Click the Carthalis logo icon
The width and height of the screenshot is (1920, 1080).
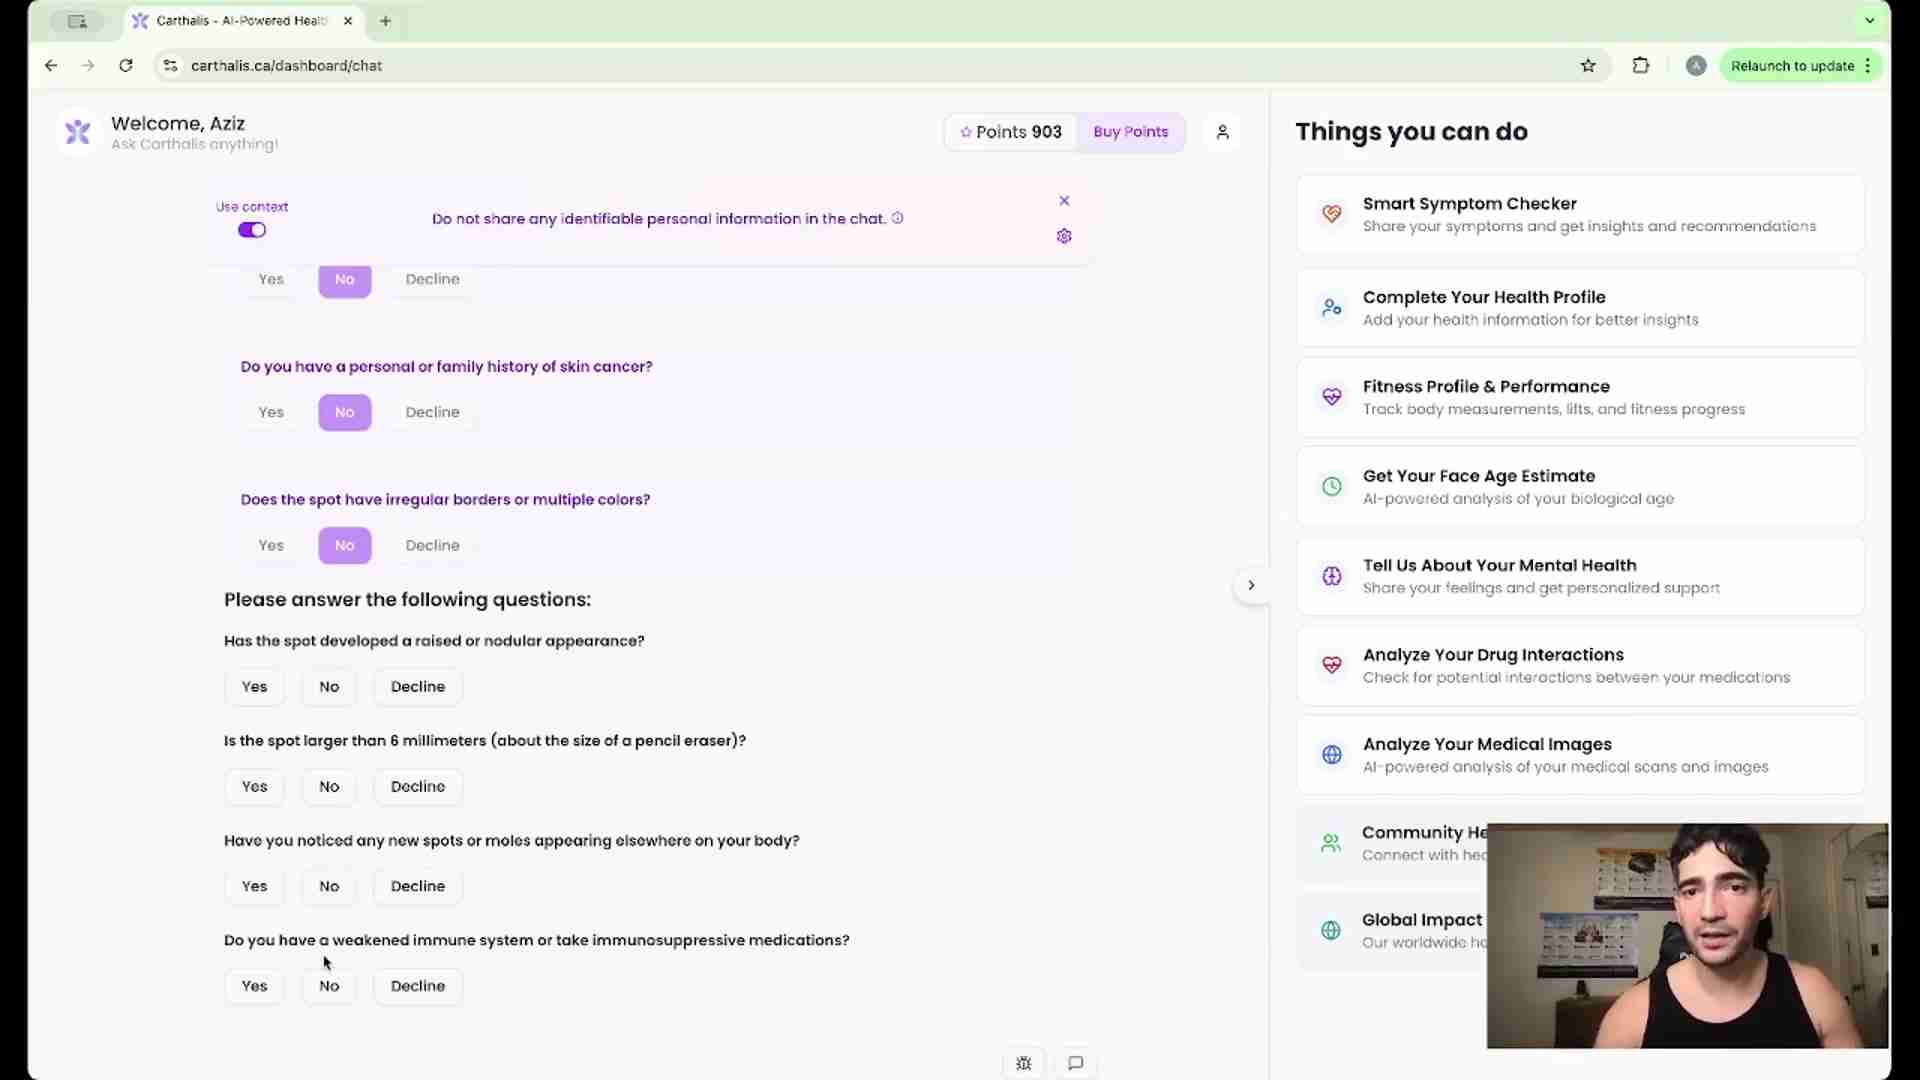click(x=78, y=132)
